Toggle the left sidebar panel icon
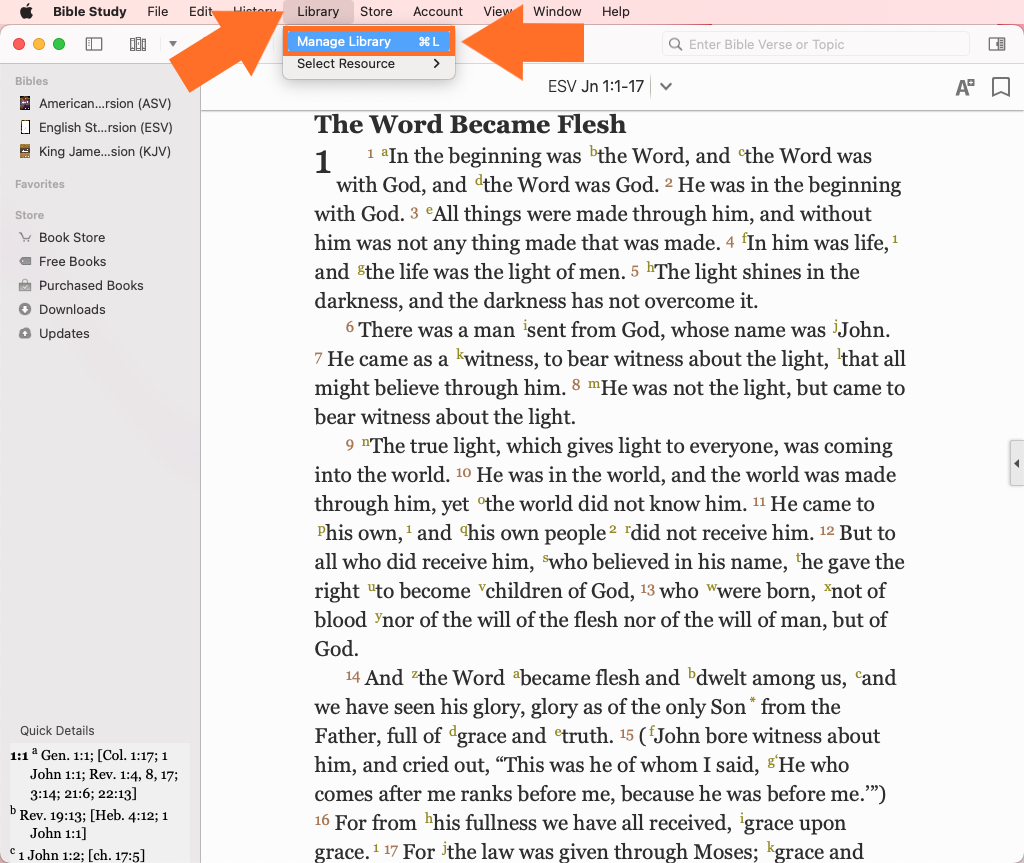The width and height of the screenshot is (1024, 863). click(94, 44)
